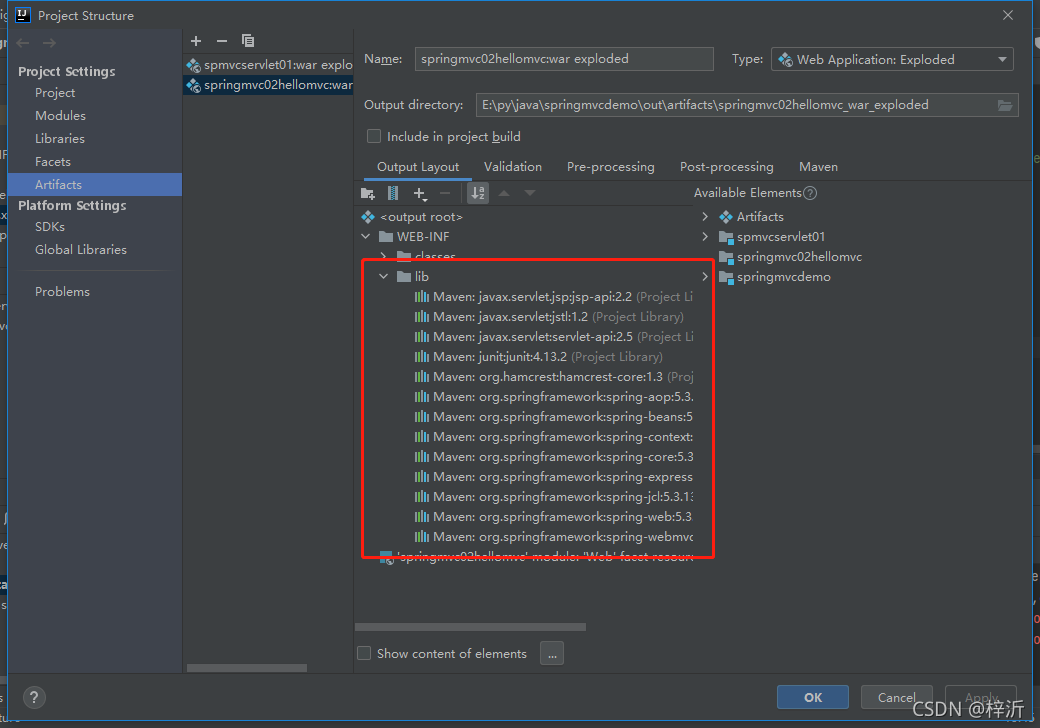The width and height of the screenshot is (1040, 728).
Task: Create archive in output layout toolbar
Action: pos(393,194)
